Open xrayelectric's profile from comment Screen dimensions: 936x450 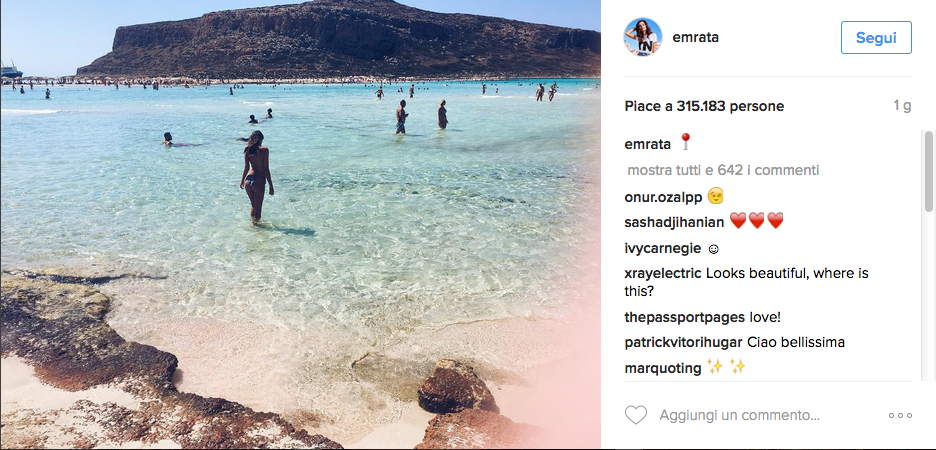point(663,273)
